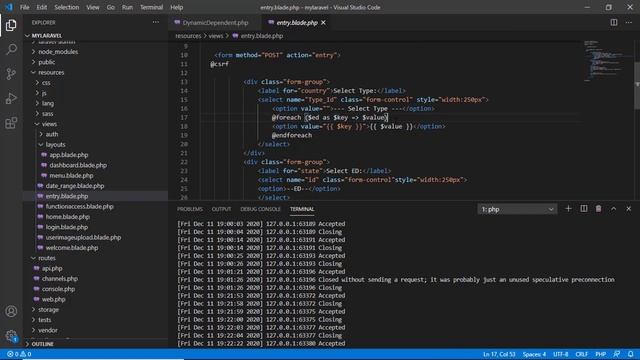640x360 pixels.
Task: Open web.php in routes folder
Action: coord(53,300)
